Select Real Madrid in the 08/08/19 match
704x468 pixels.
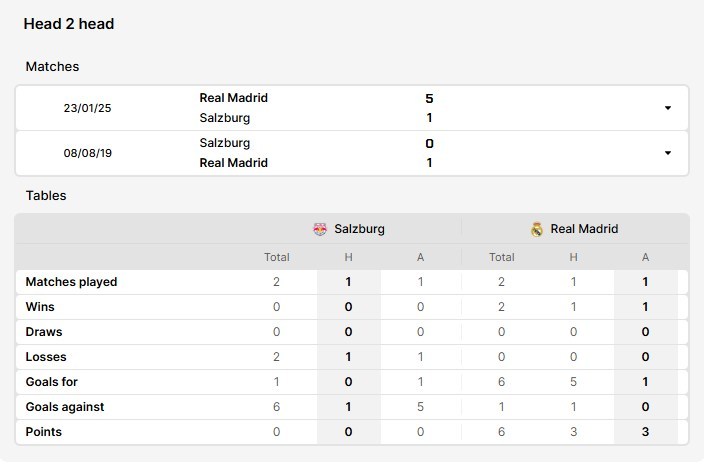coord(233,163)
